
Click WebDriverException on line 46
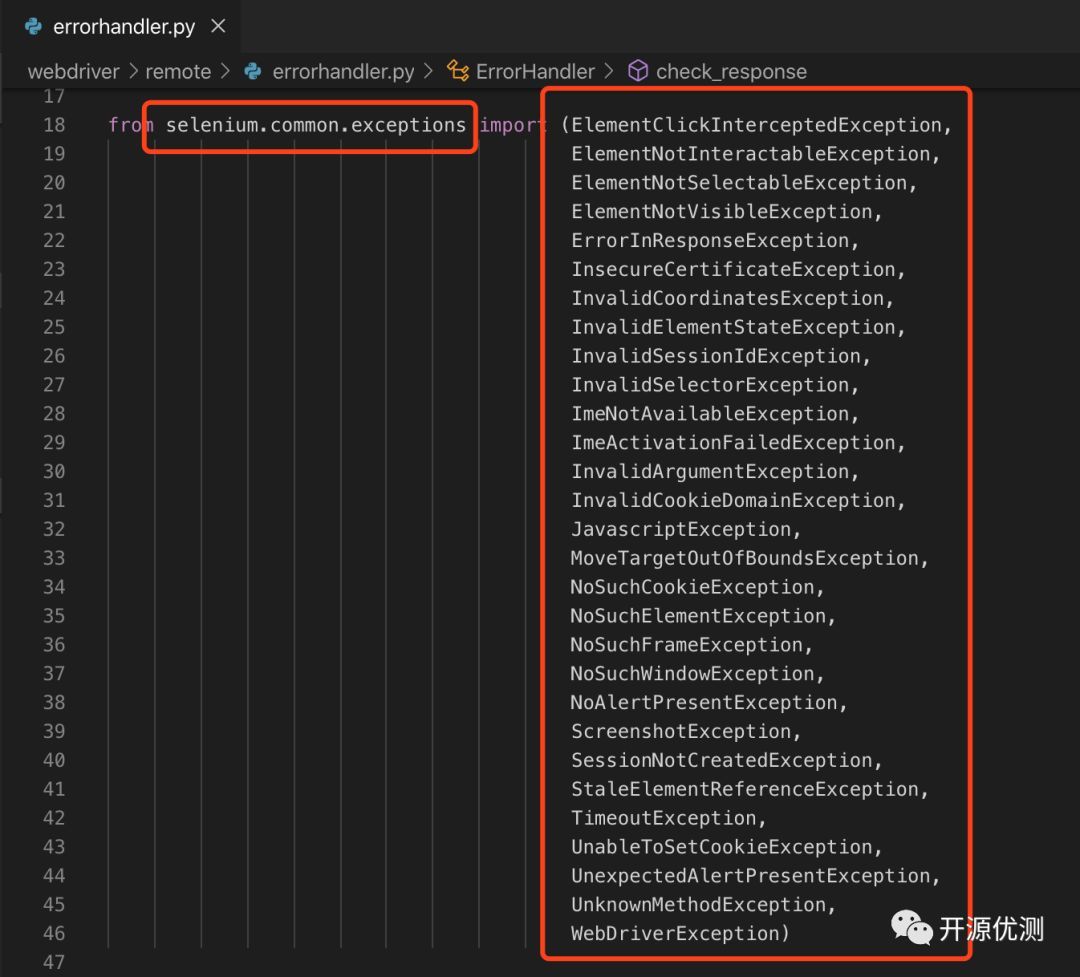pos(676,934)
